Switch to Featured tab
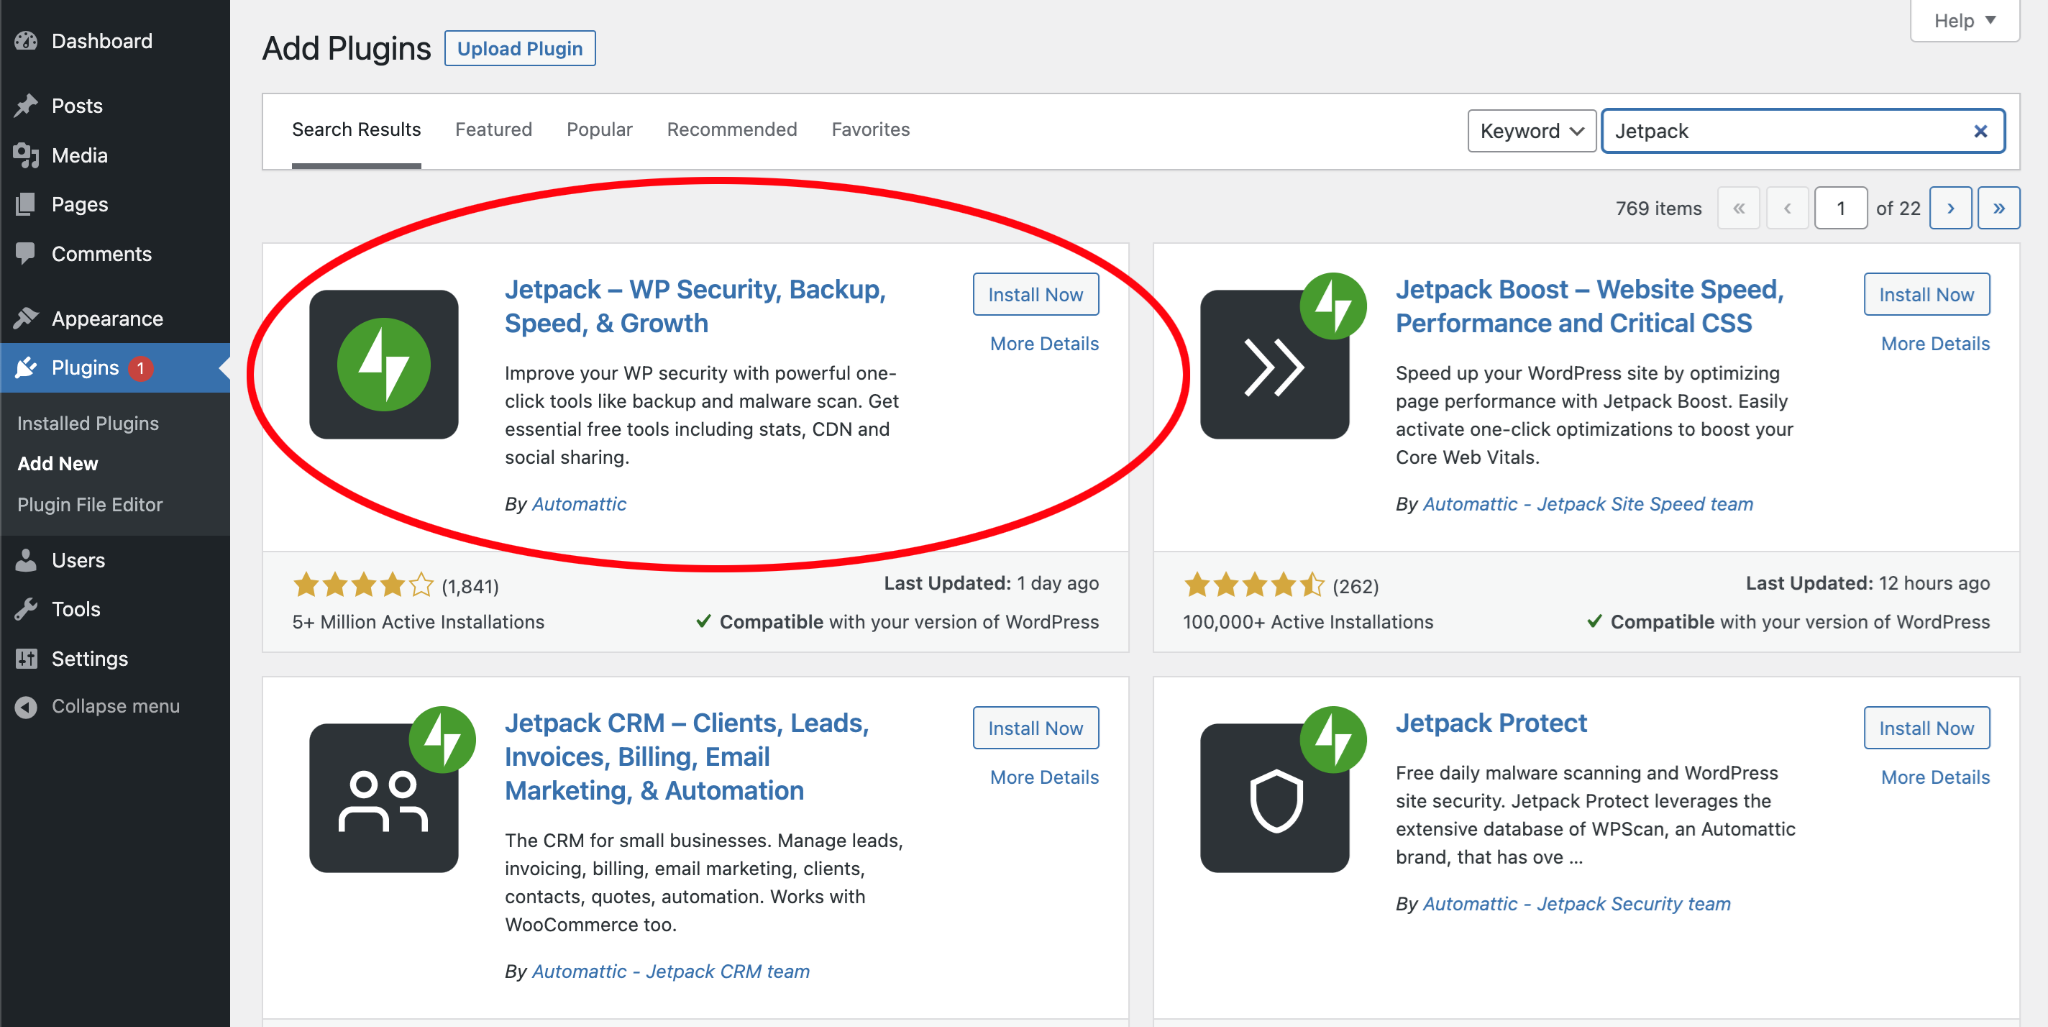Viewport: 2048px width, 1027px height. (x=494, y=130)
